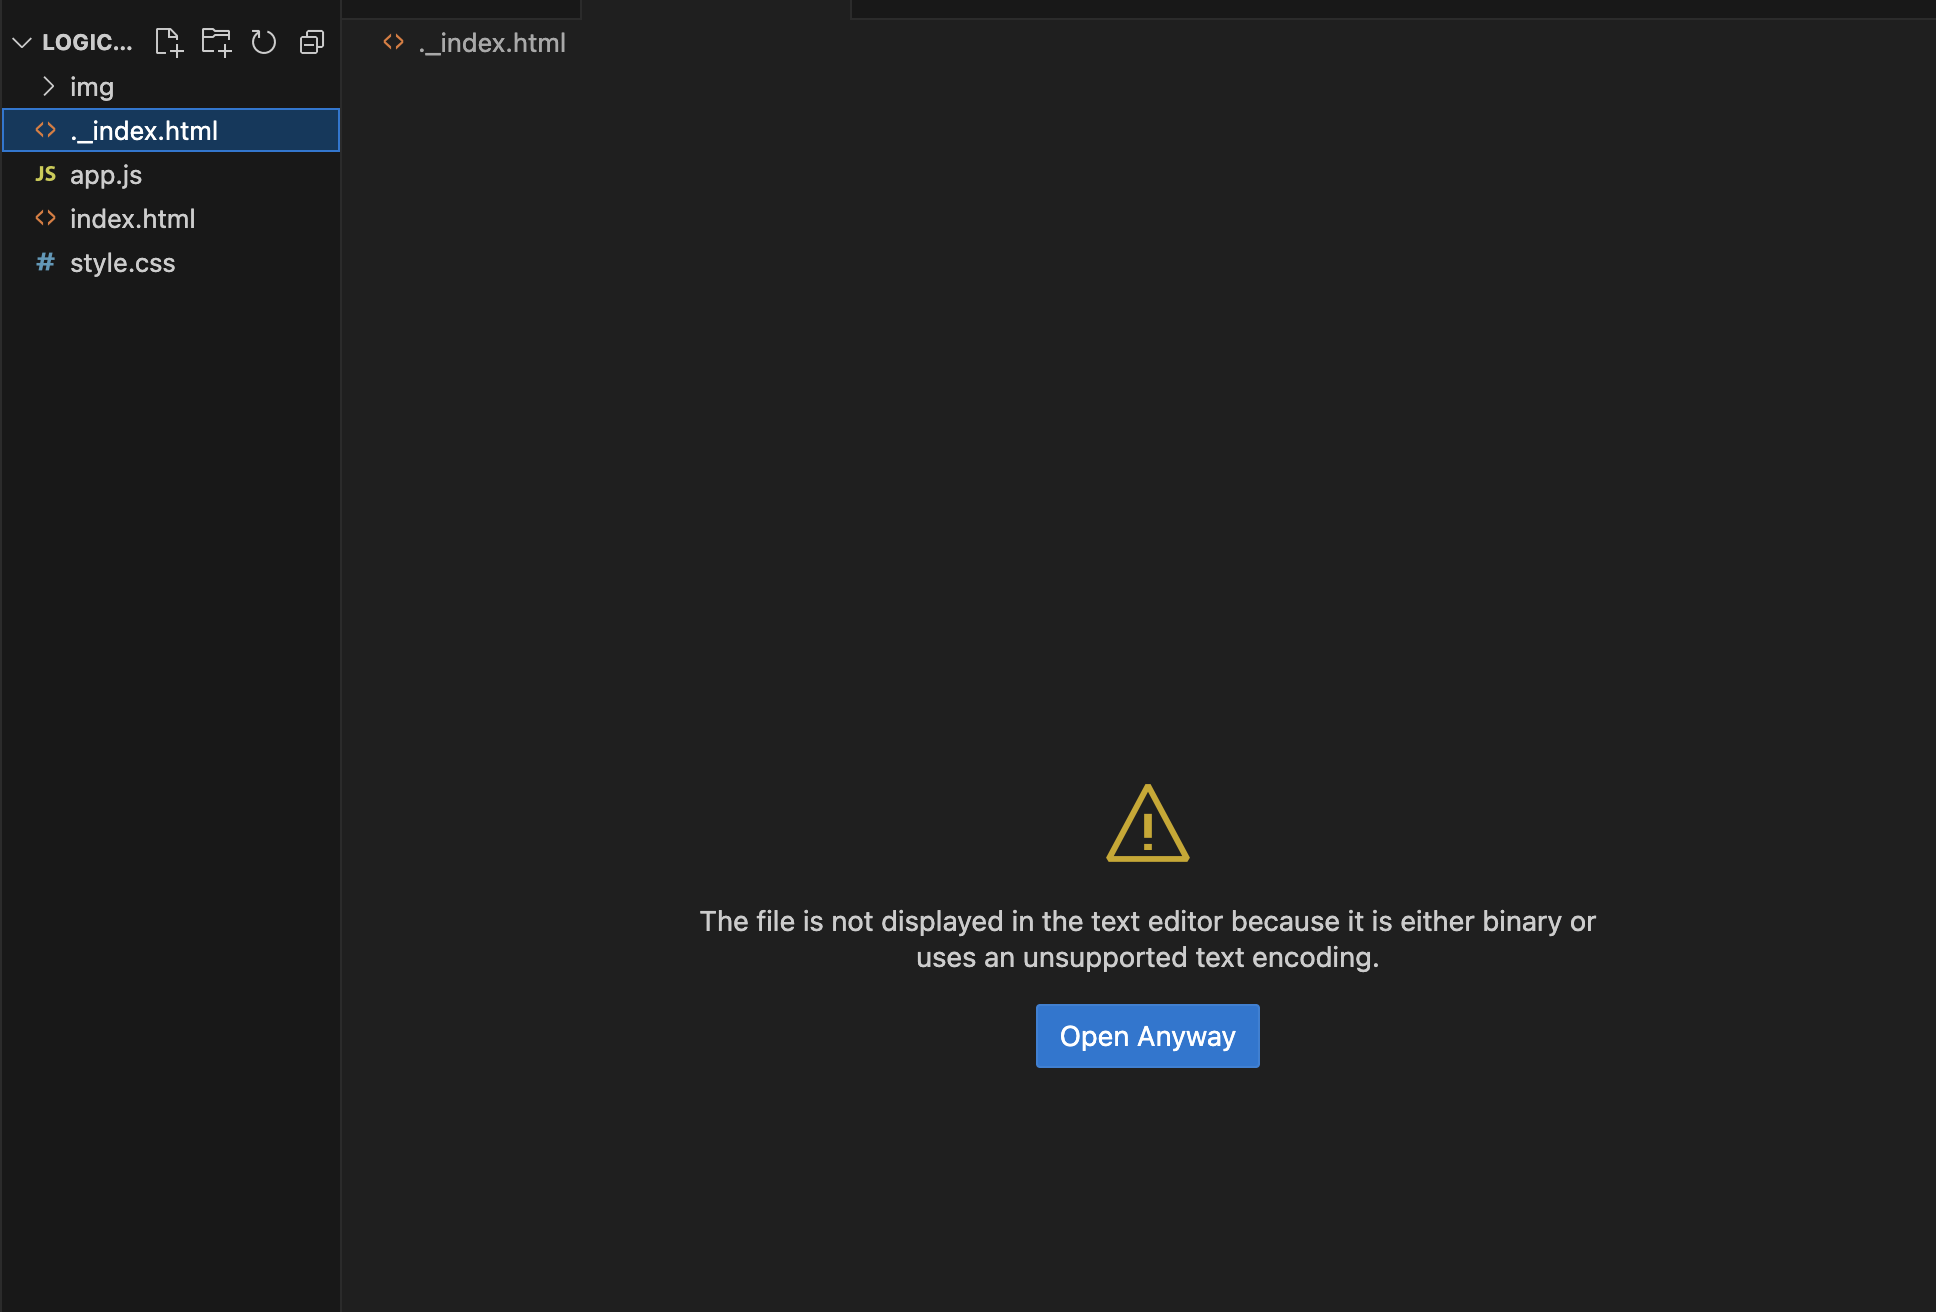Open index.html from the explorer
The image size is (1936, 1312).
[x=170, y=219]
